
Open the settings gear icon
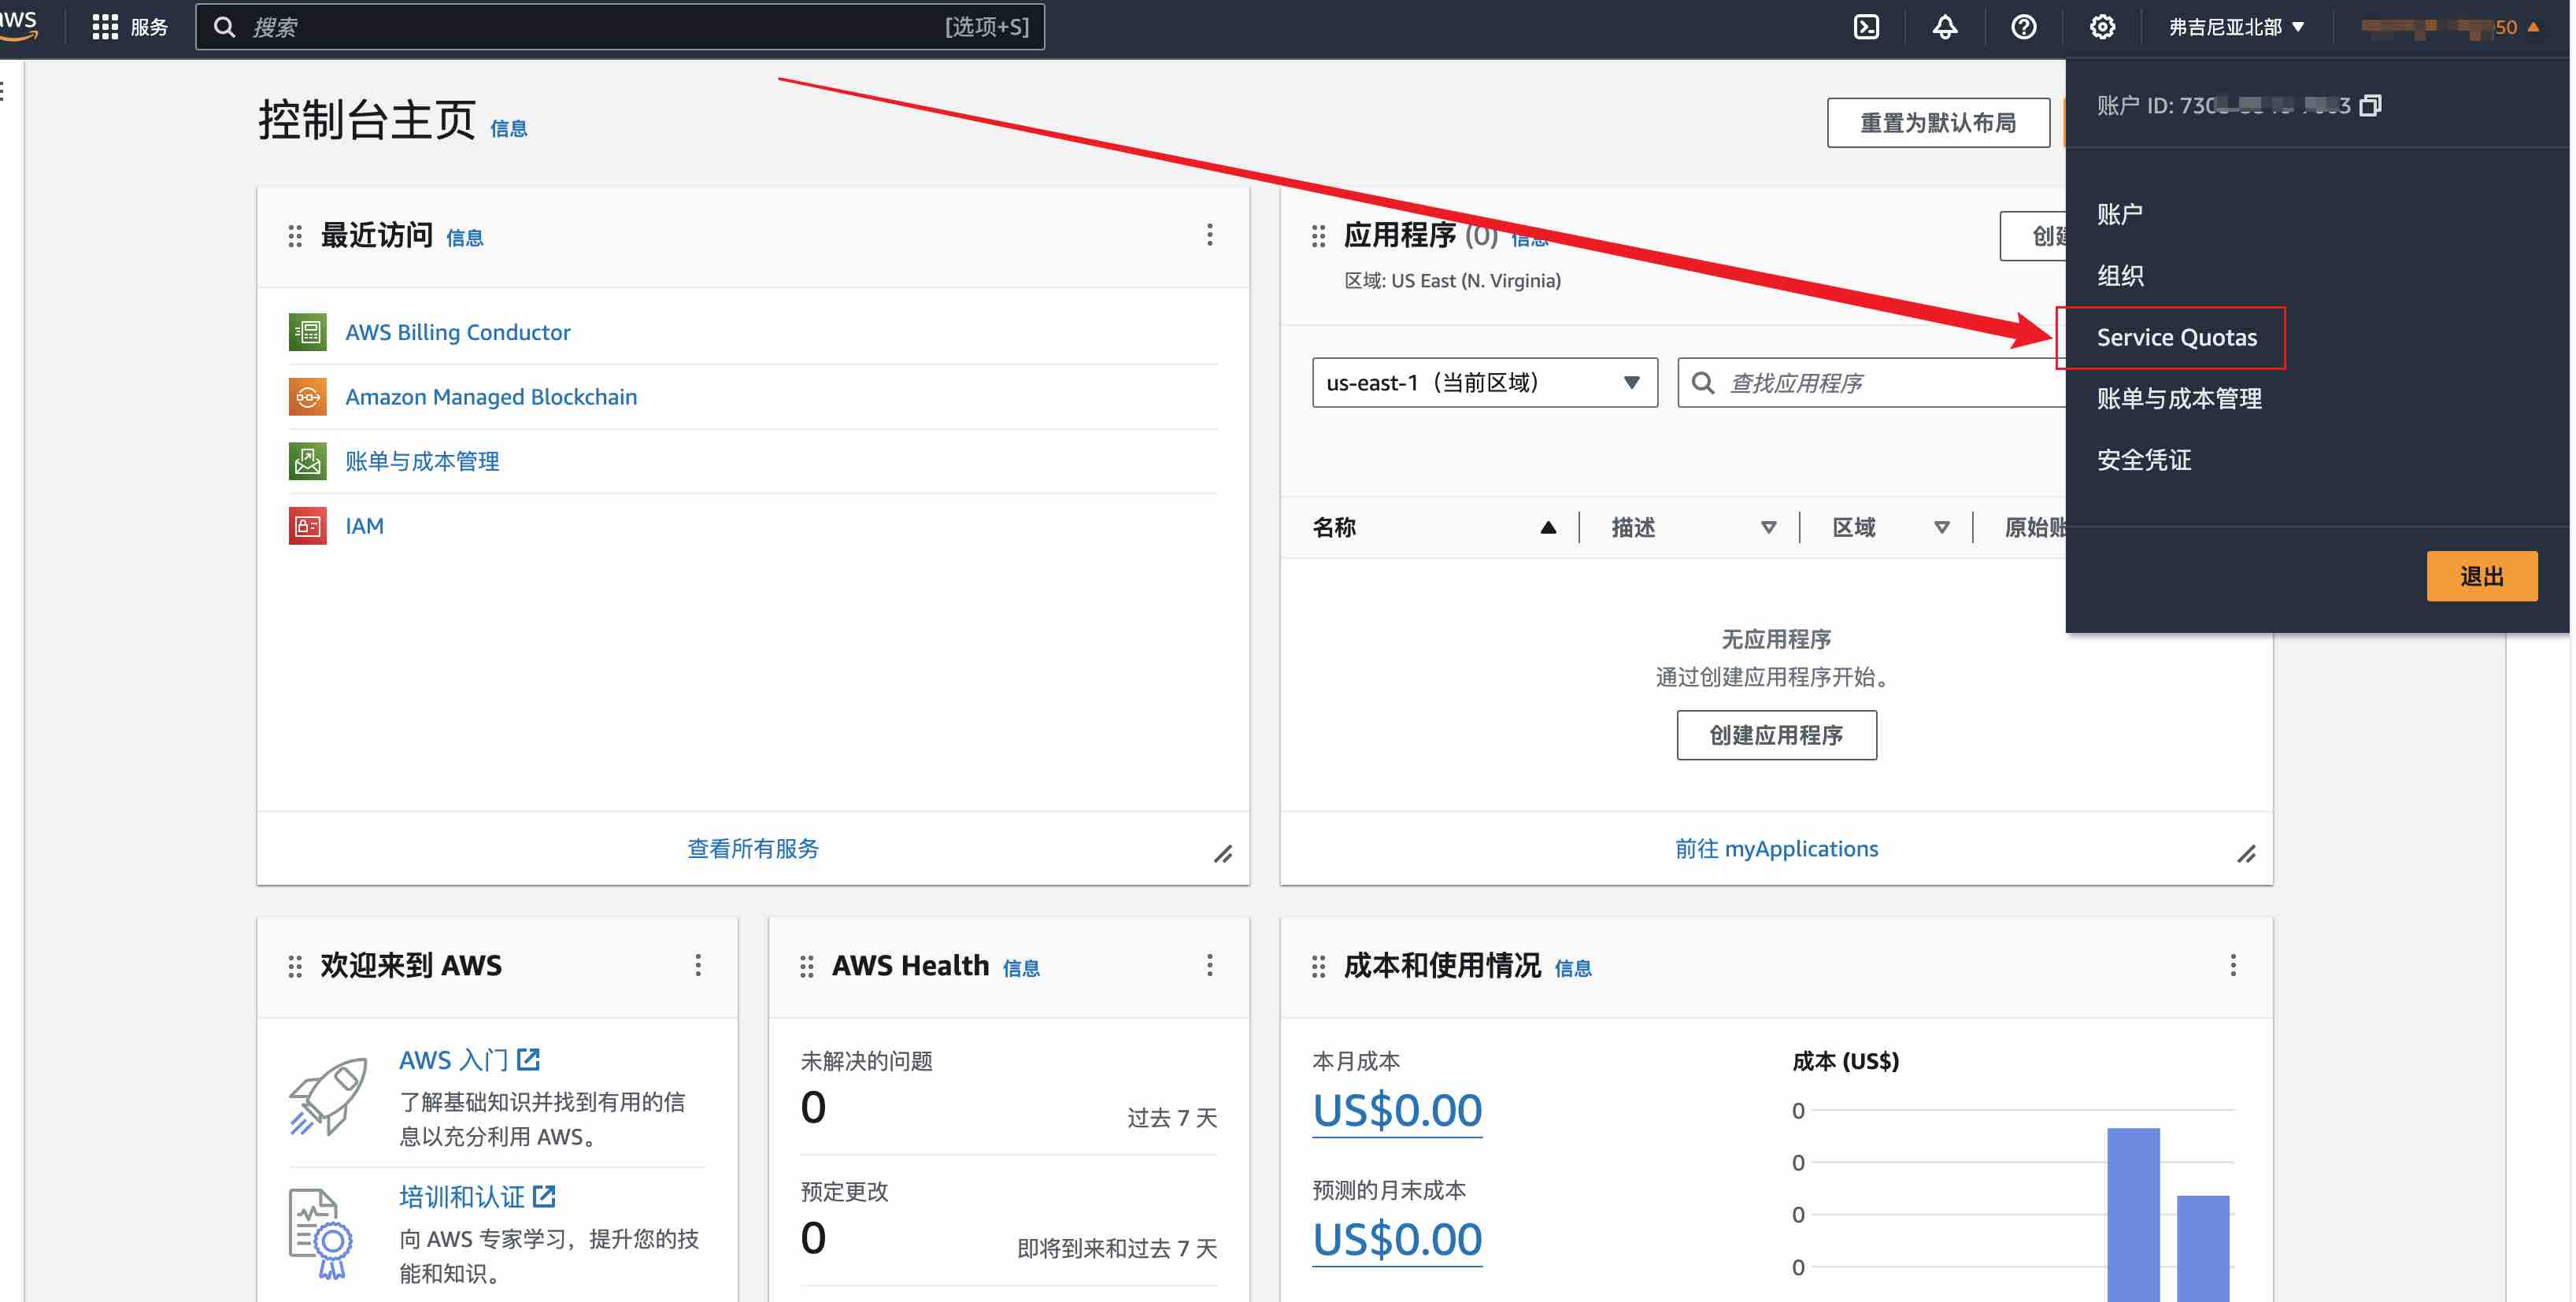tap(2102, 27)
